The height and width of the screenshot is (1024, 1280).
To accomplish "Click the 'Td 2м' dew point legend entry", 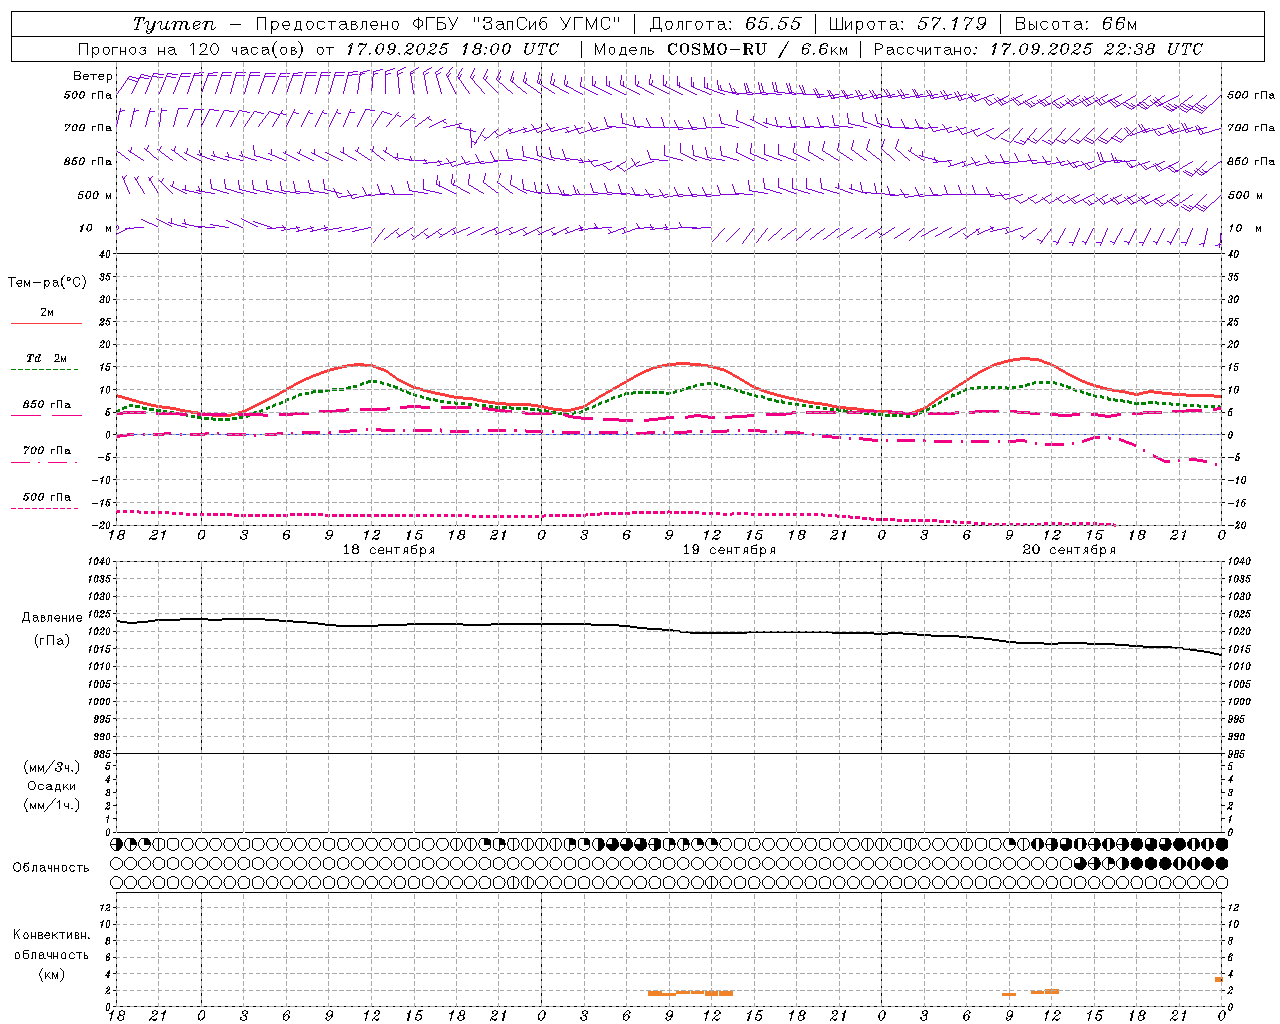I will click(x=47, y=358).
